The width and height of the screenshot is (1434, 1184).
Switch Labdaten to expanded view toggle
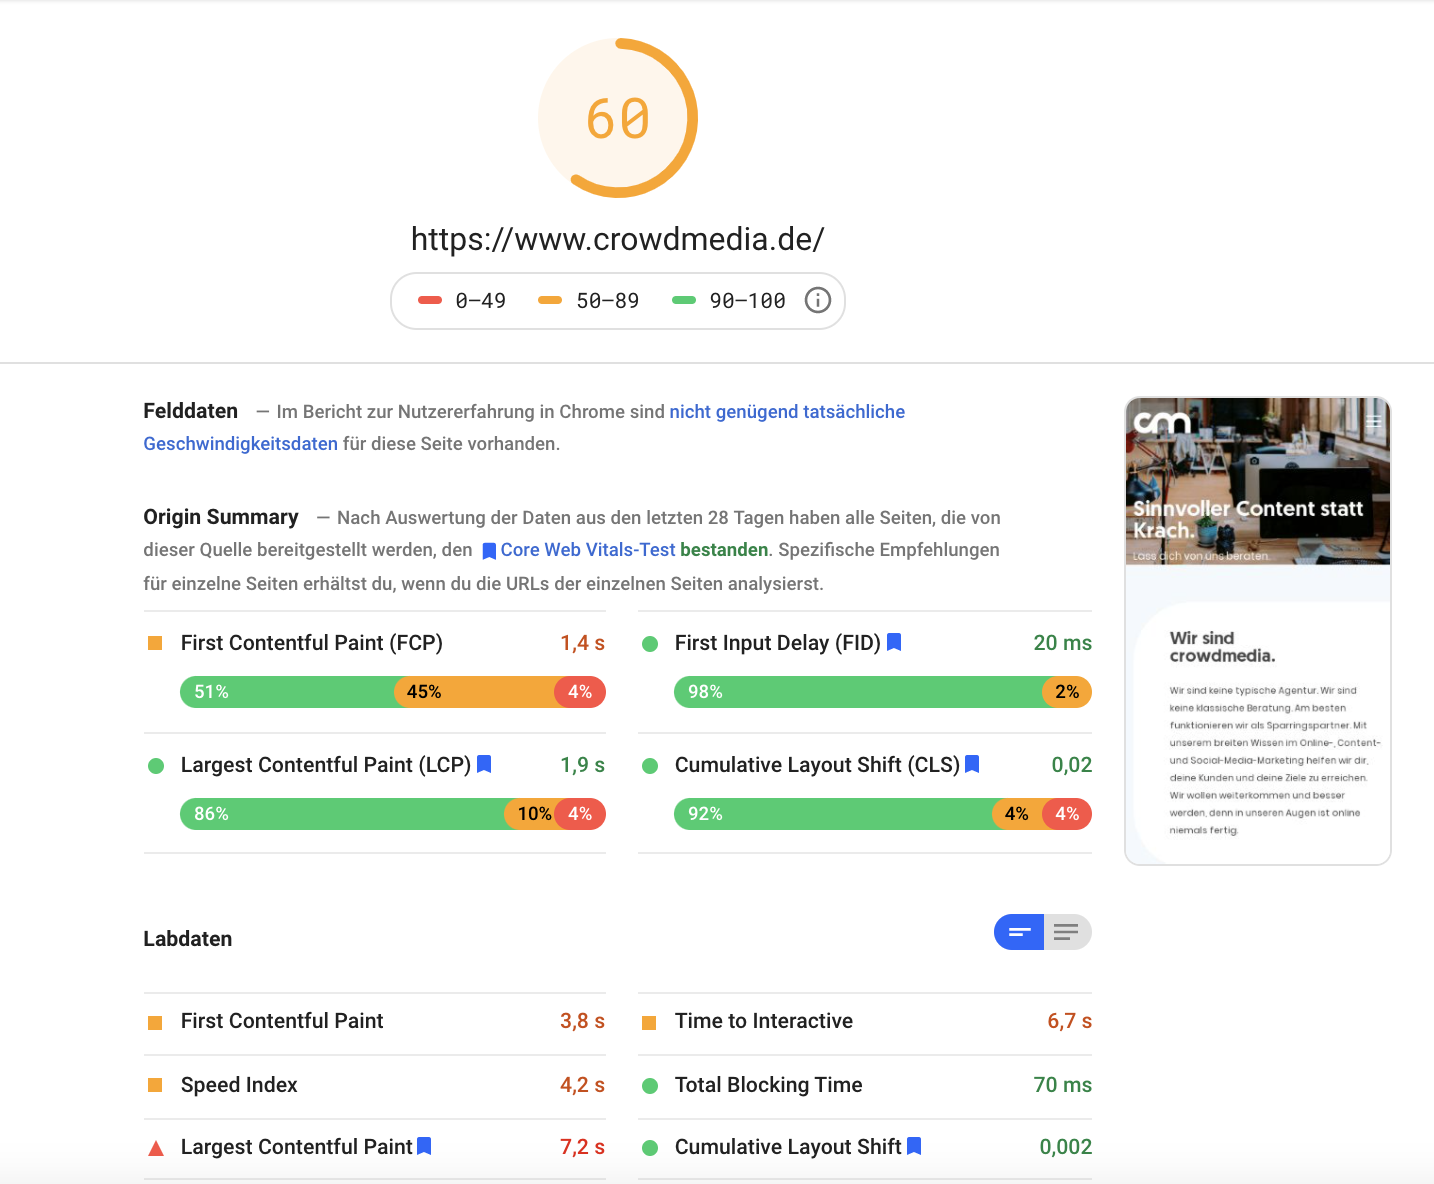coord(1067,932)
